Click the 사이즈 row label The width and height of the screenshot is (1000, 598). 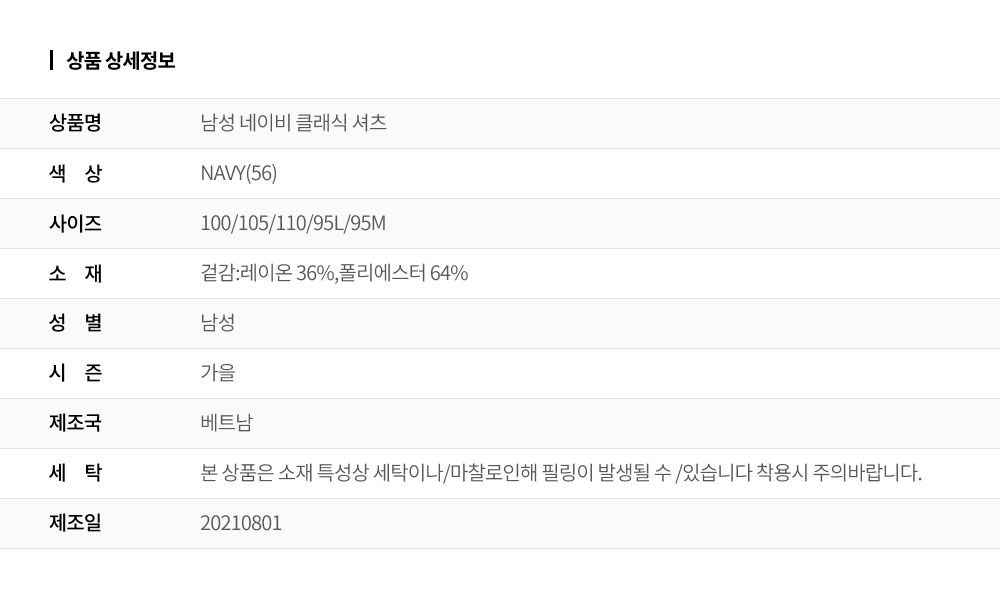(x=76, y=223)
